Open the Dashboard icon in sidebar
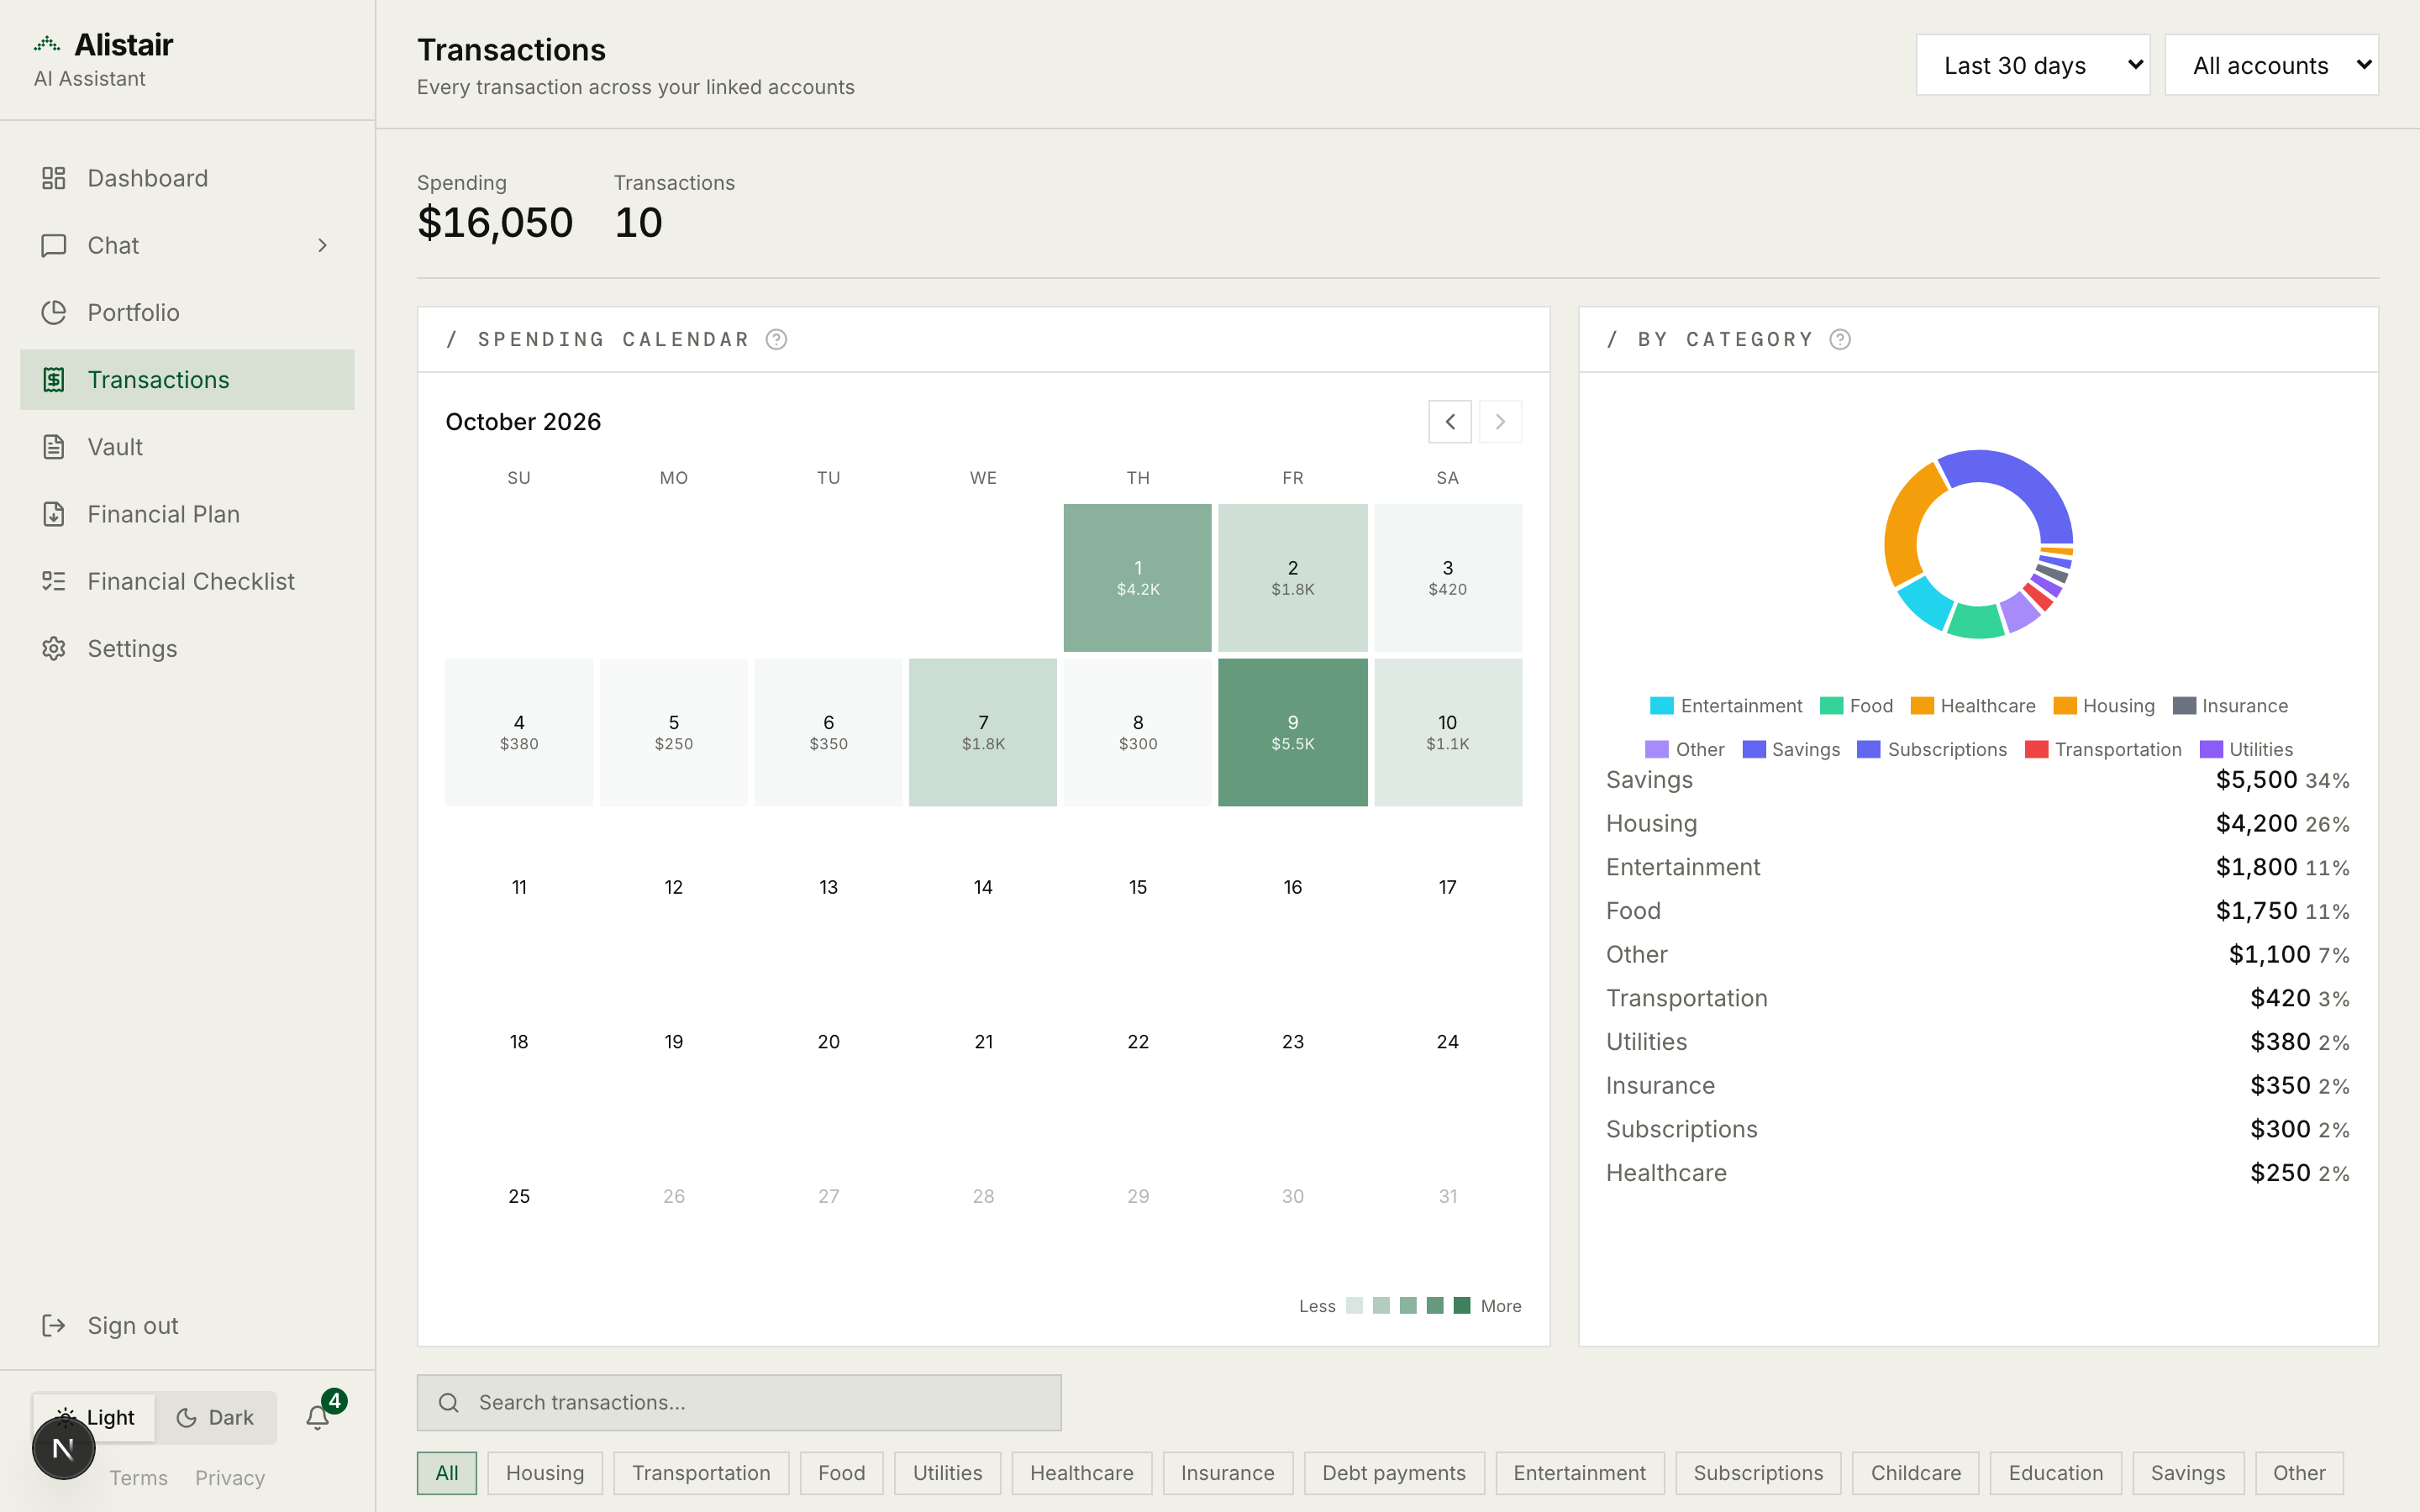The height and width of the screenshot is (1512, 2420). (x=54, y=178)
